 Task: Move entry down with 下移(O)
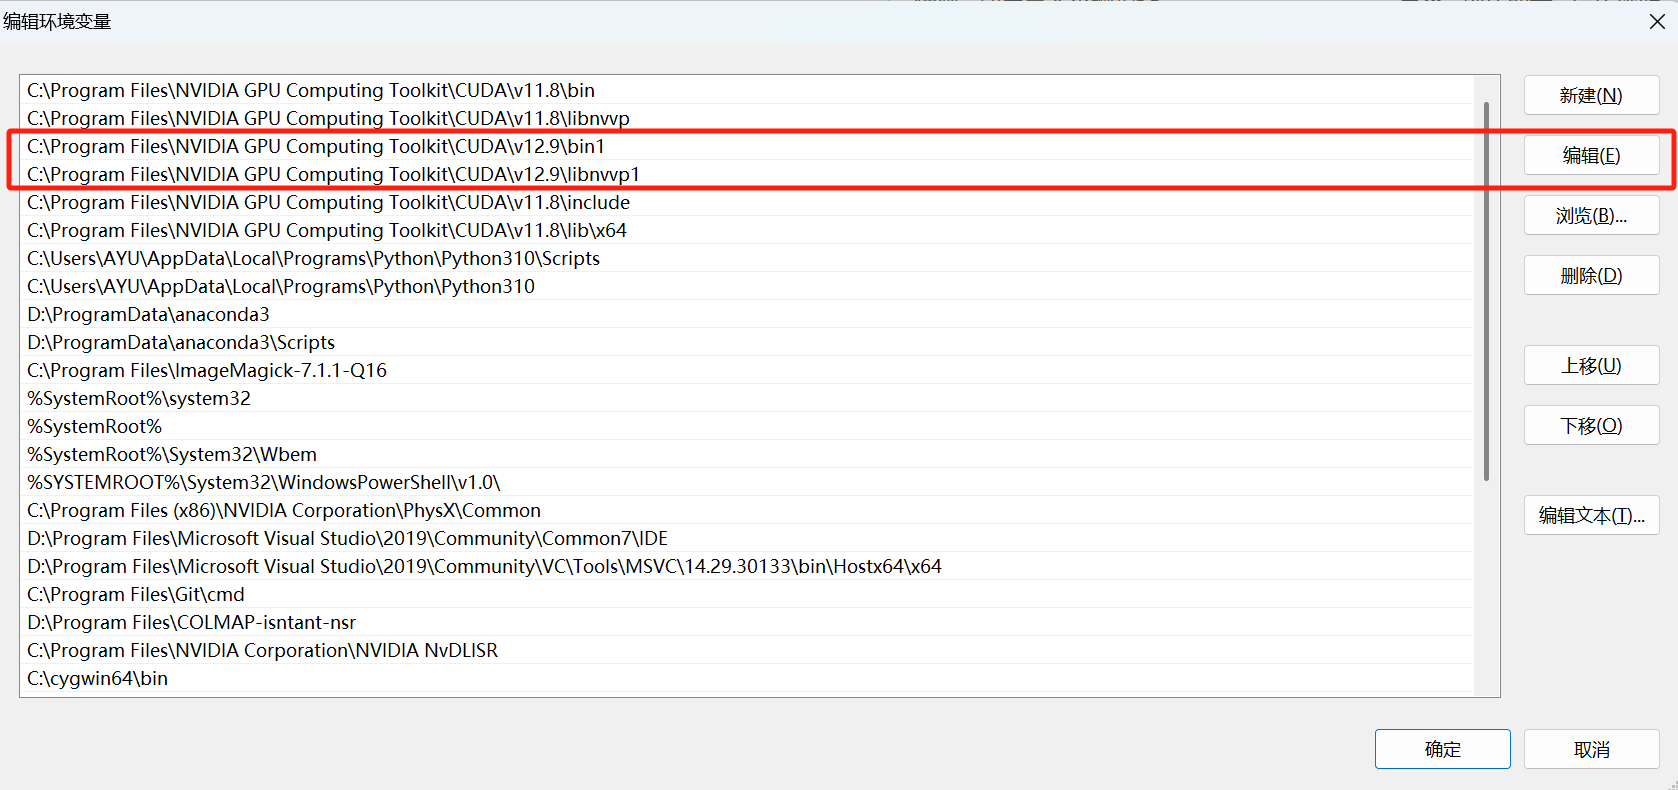1591,425
